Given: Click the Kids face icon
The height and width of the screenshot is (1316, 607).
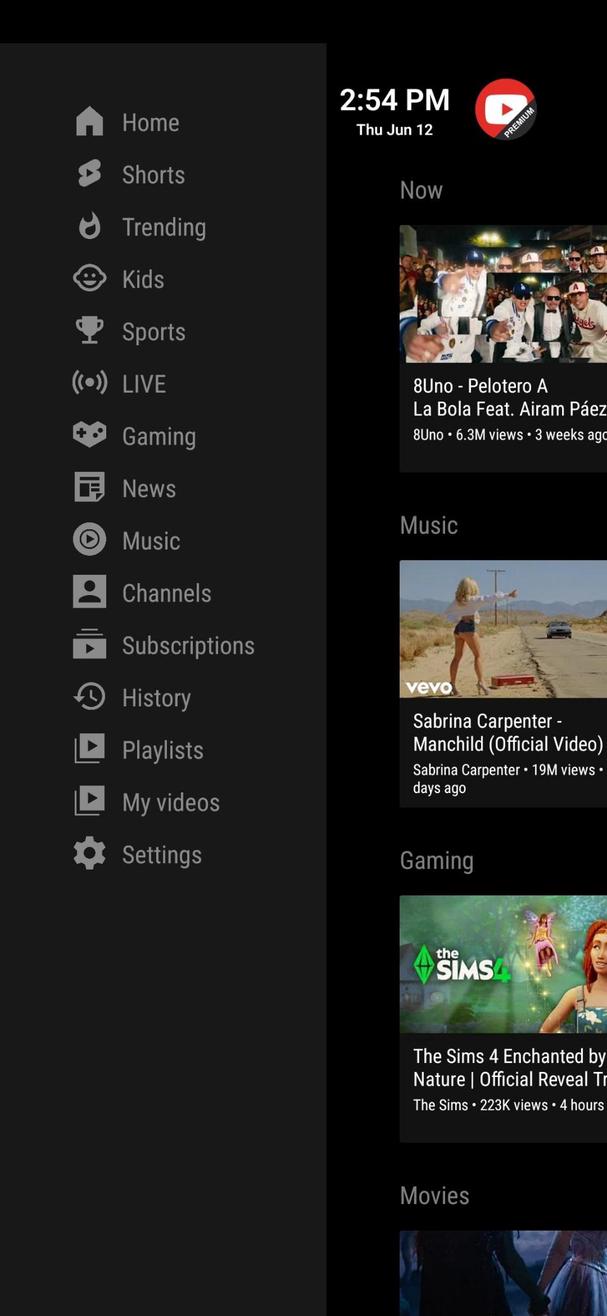Looking at the screenshot, I should point(89,279).
